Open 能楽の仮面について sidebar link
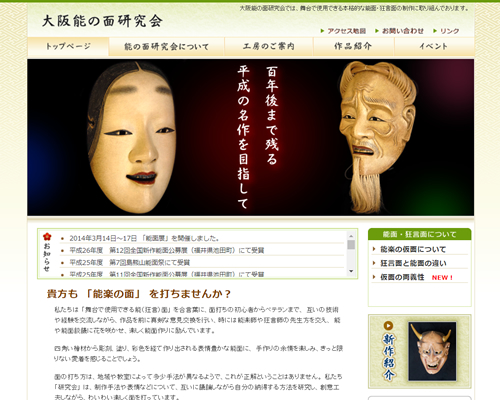Screen dimensions: 500x400 413,249
